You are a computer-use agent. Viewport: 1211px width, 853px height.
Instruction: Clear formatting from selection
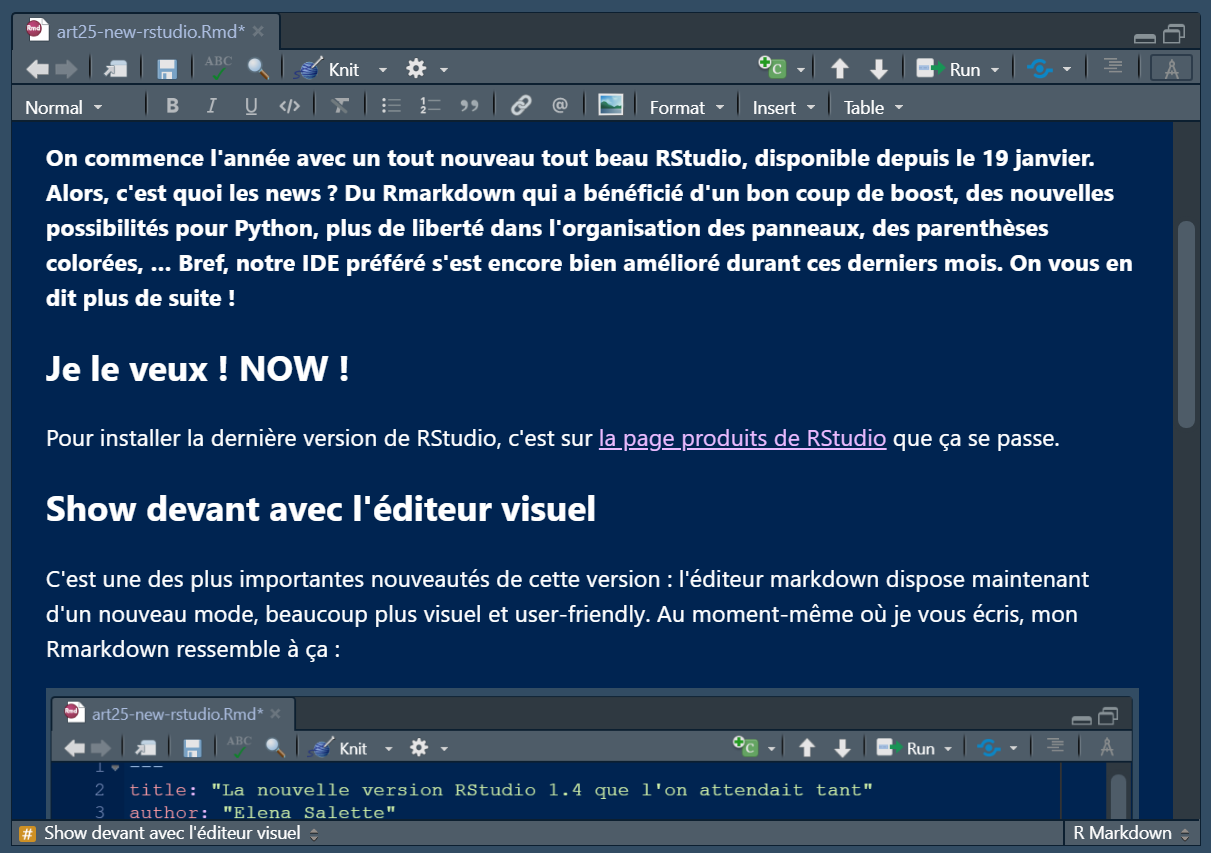[341, 106]
